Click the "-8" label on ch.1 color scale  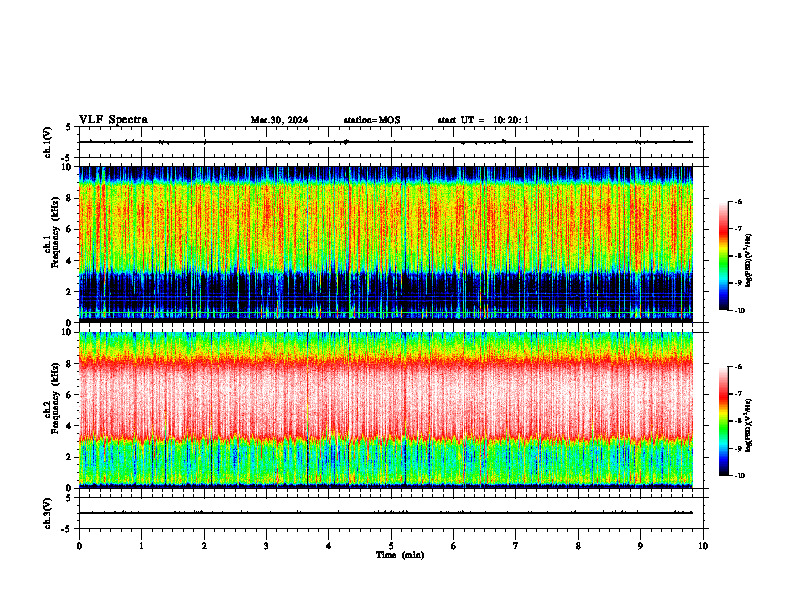[x=738, y=256]
